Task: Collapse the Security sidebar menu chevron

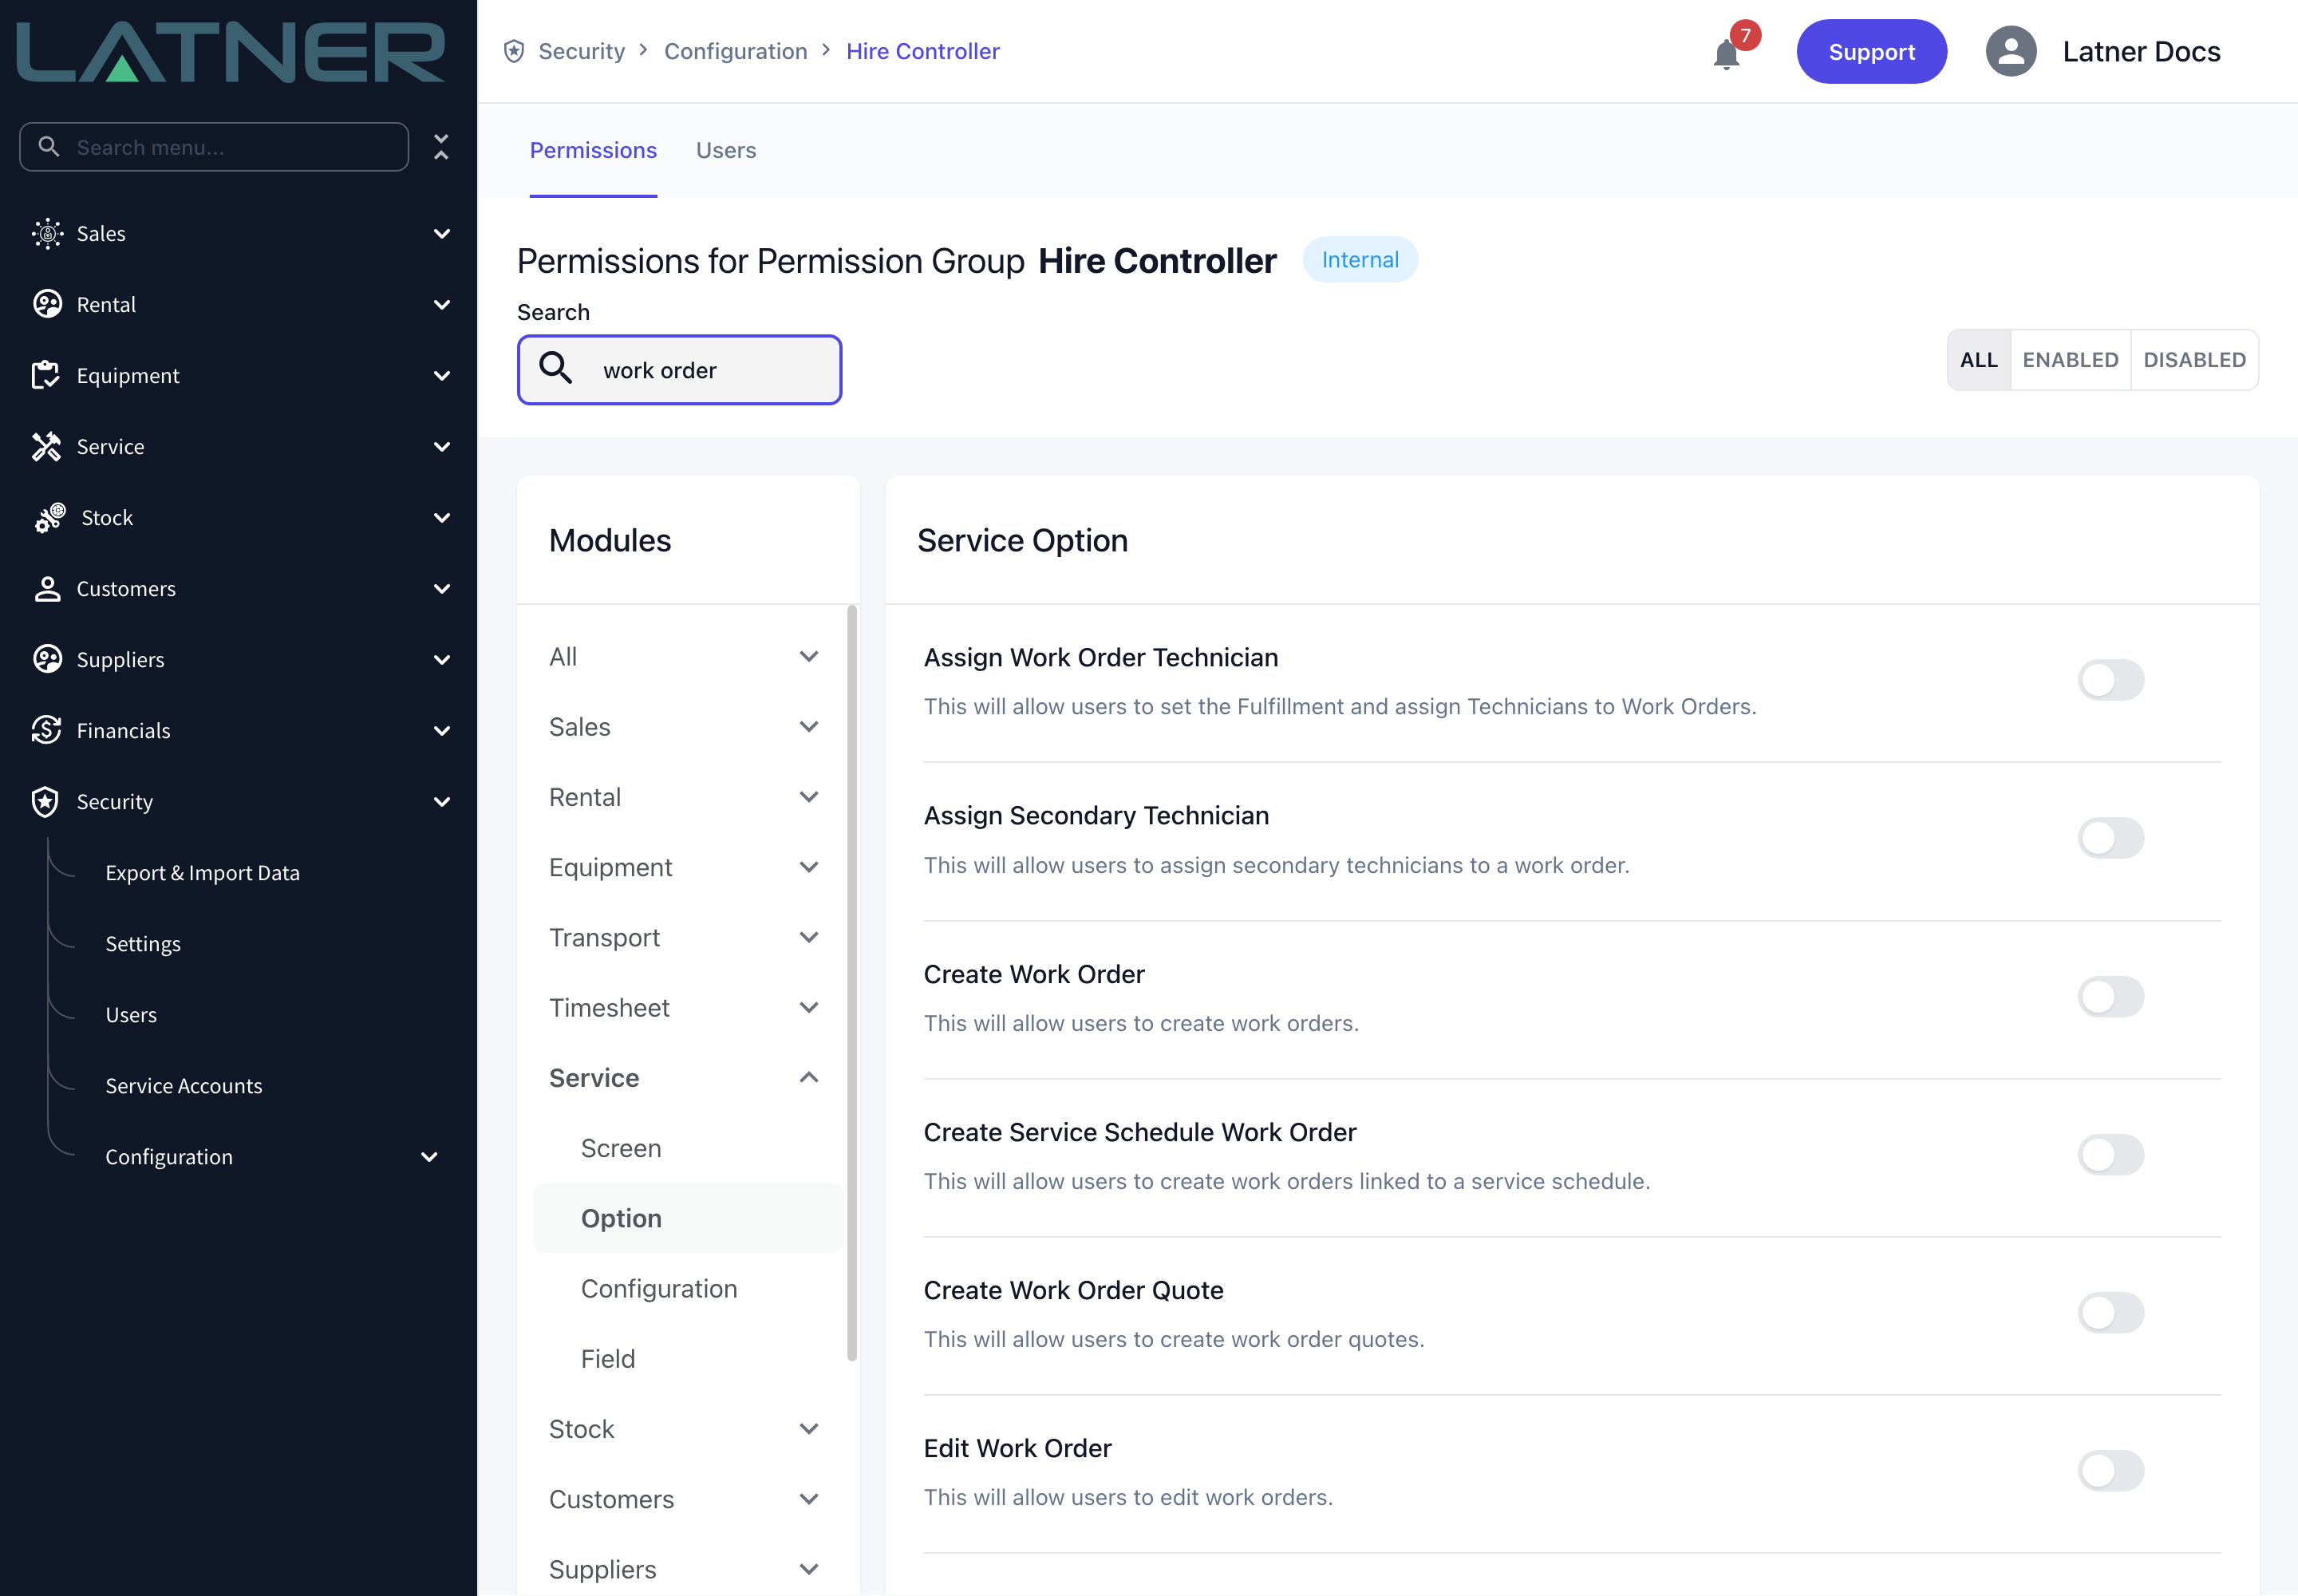Action: (x=441, y=801)
